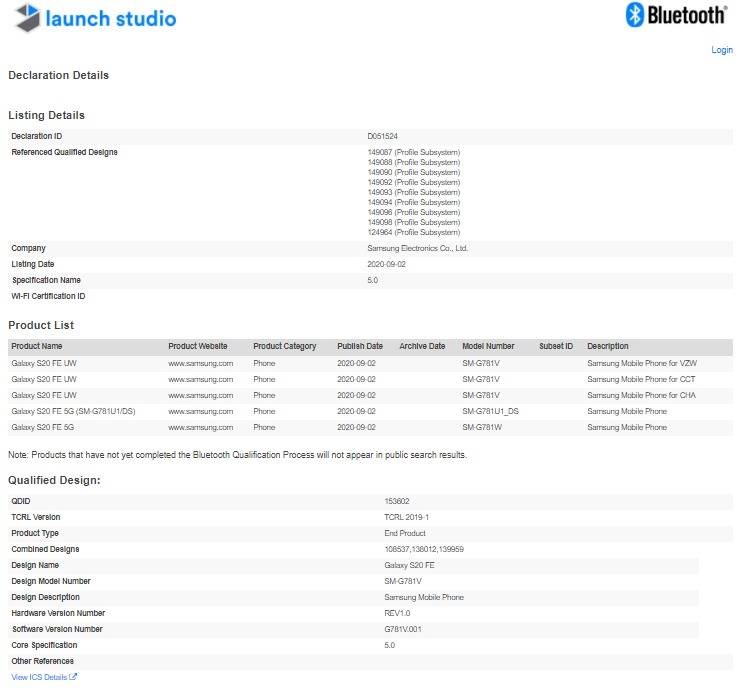Select the Product Website column header

tap(198, 346)
